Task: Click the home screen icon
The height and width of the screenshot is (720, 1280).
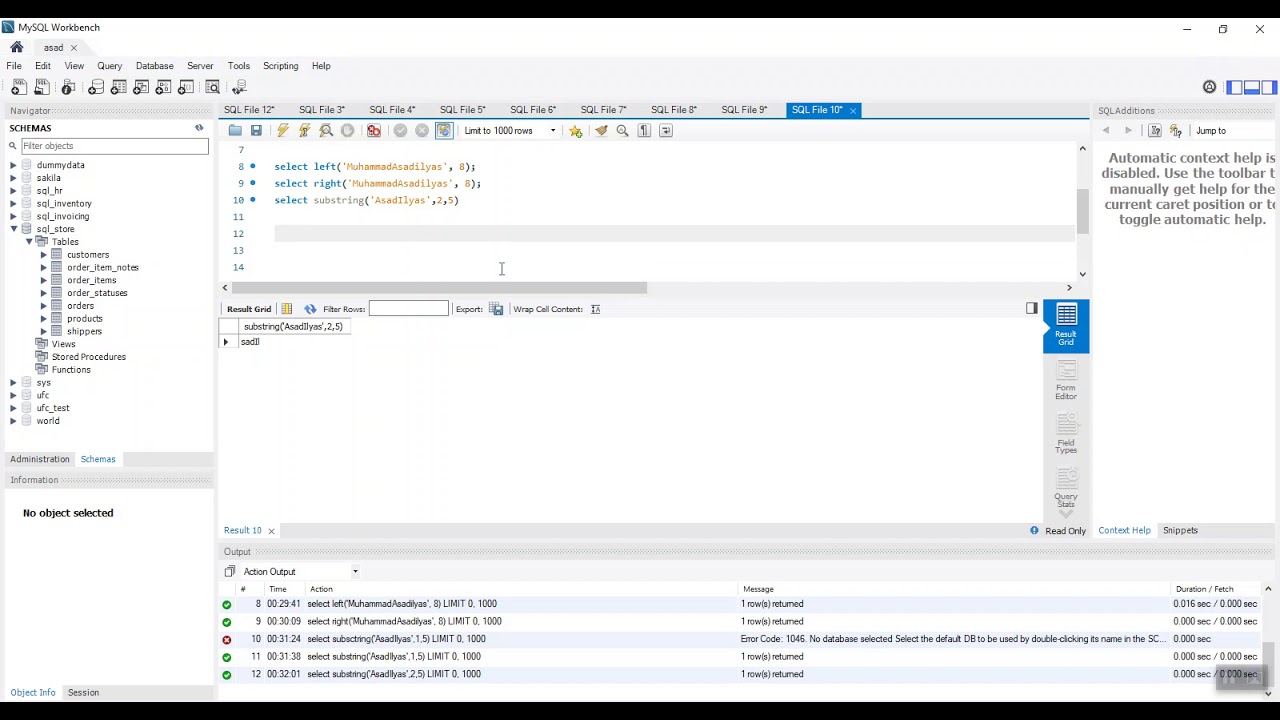Action: coord(16,47)
